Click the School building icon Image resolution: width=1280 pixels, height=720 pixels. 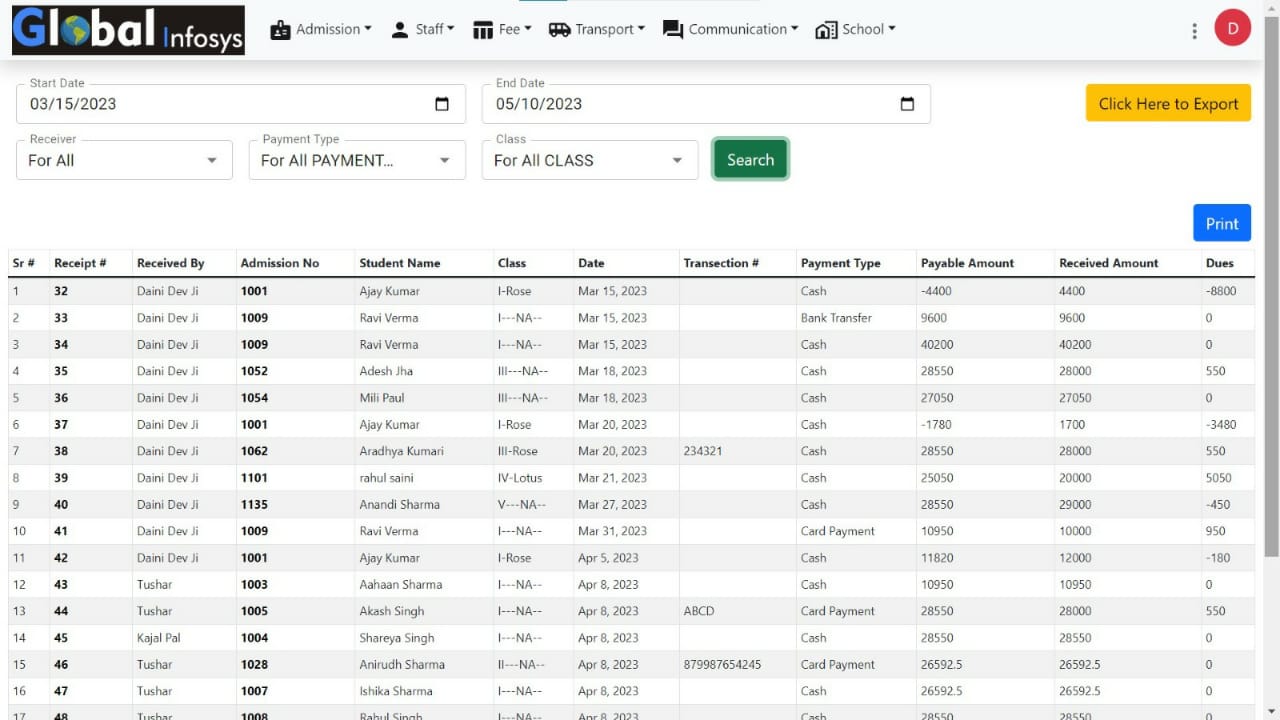pyautogui.click(x=826, y=30)
